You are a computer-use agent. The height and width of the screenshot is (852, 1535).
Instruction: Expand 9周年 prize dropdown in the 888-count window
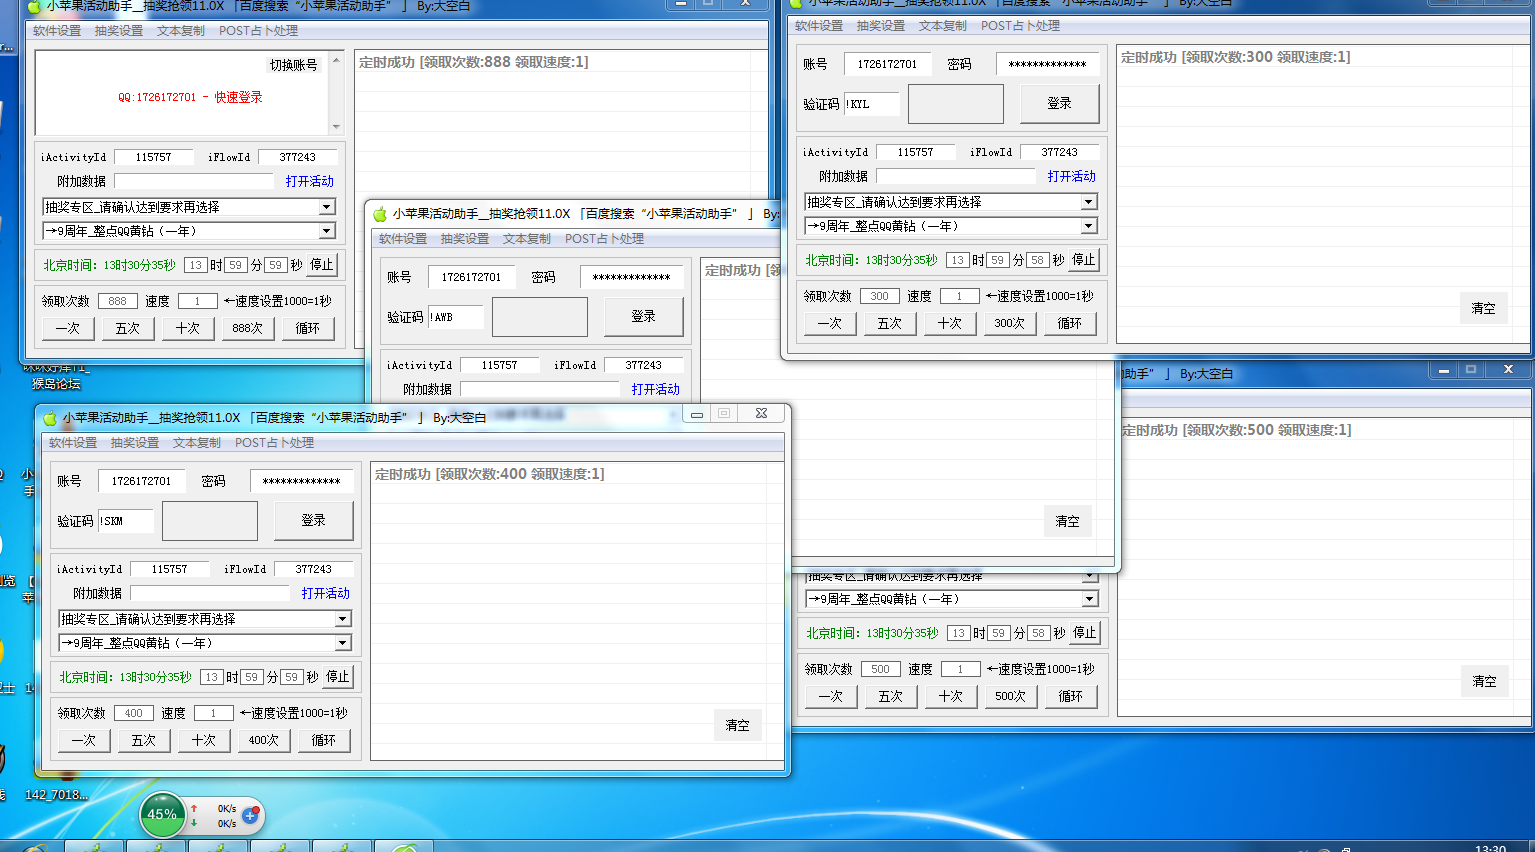(327, 231)
